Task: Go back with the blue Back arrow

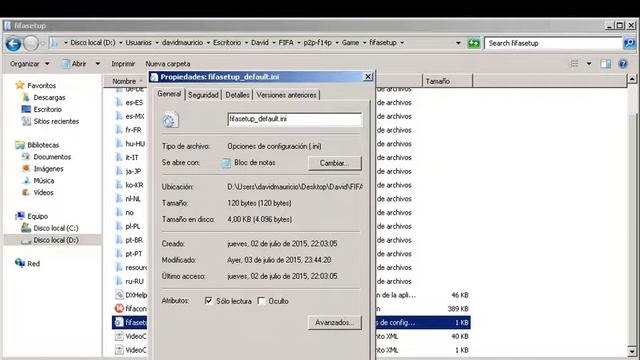Action: pos(13,43)
